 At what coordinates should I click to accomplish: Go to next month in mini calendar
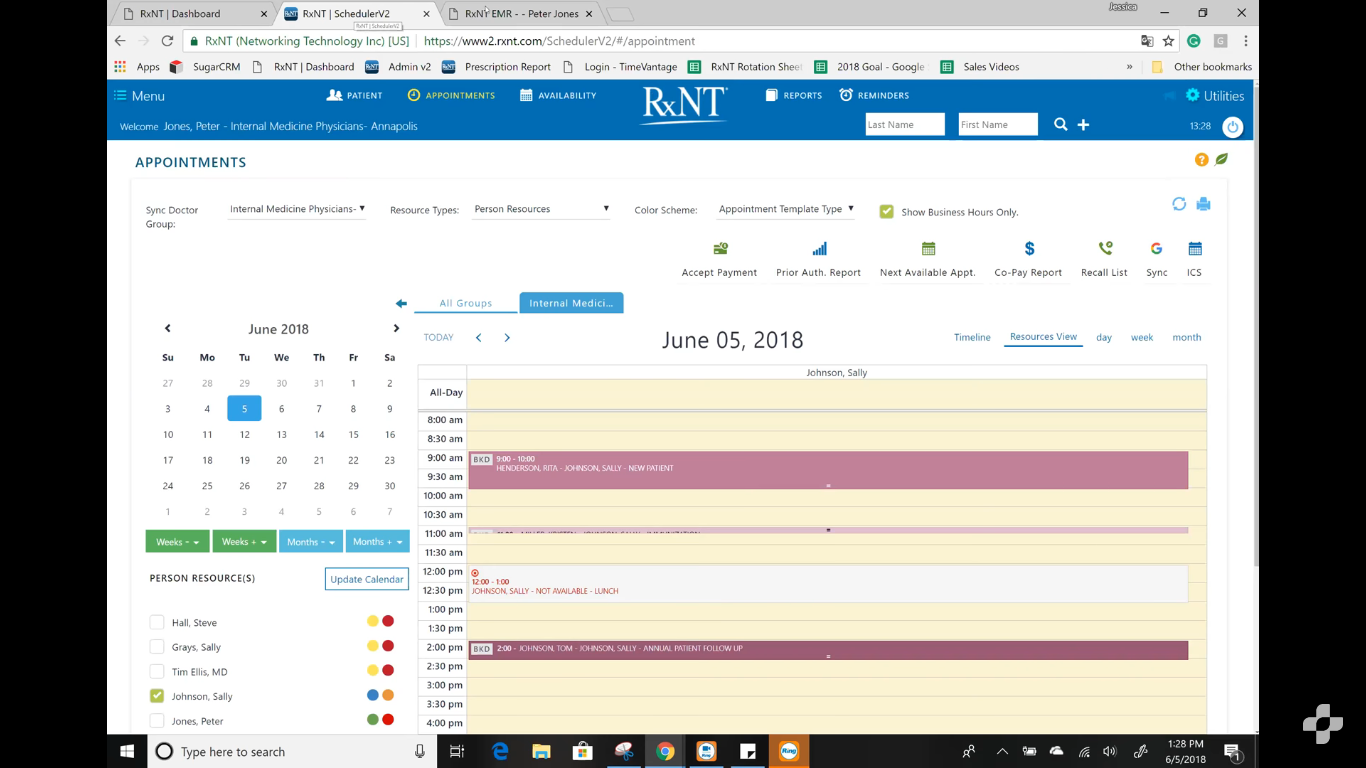(x=396, y=328)
